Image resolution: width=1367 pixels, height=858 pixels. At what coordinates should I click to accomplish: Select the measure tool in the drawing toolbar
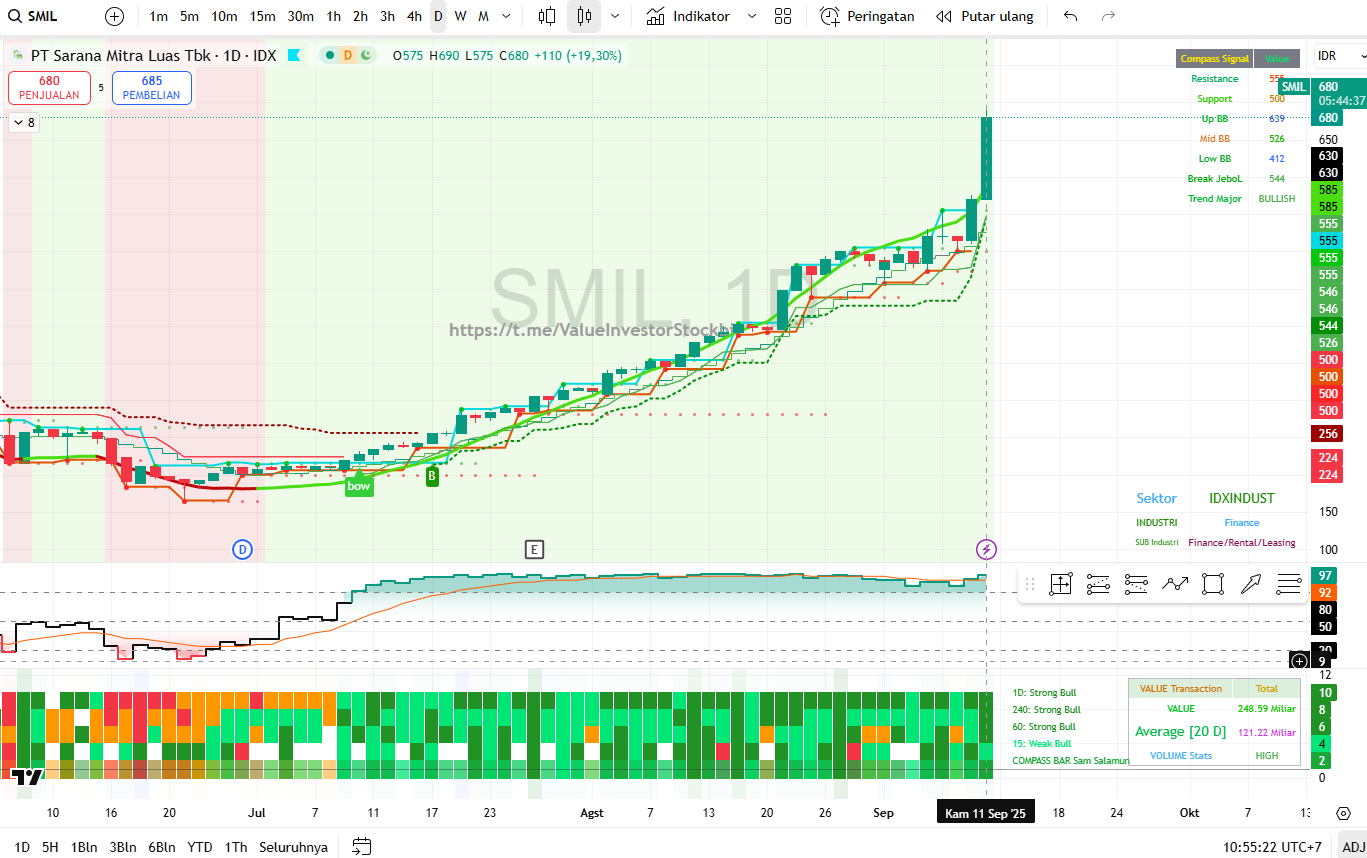(1060, 584)
